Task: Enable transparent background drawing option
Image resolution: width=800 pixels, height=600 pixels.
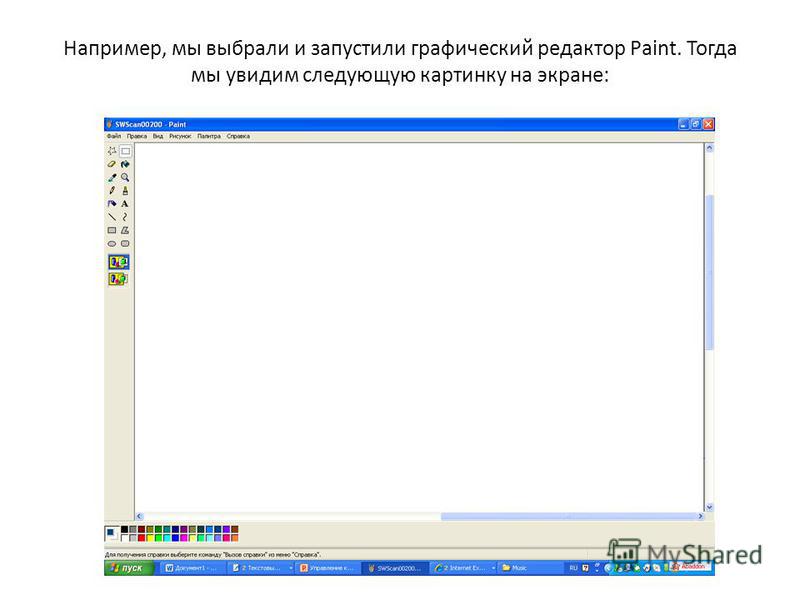Action: pyautogui.click(x=118, y=279)
